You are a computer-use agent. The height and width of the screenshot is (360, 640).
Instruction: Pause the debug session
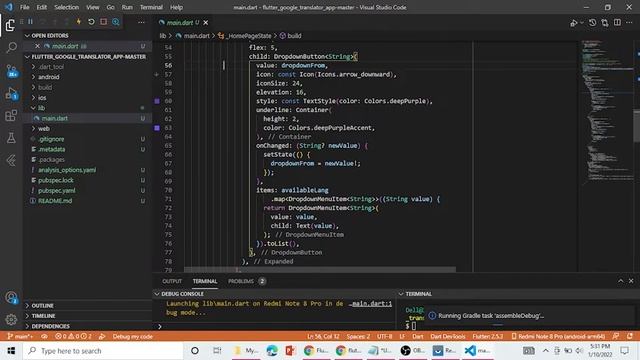(30, 22)
